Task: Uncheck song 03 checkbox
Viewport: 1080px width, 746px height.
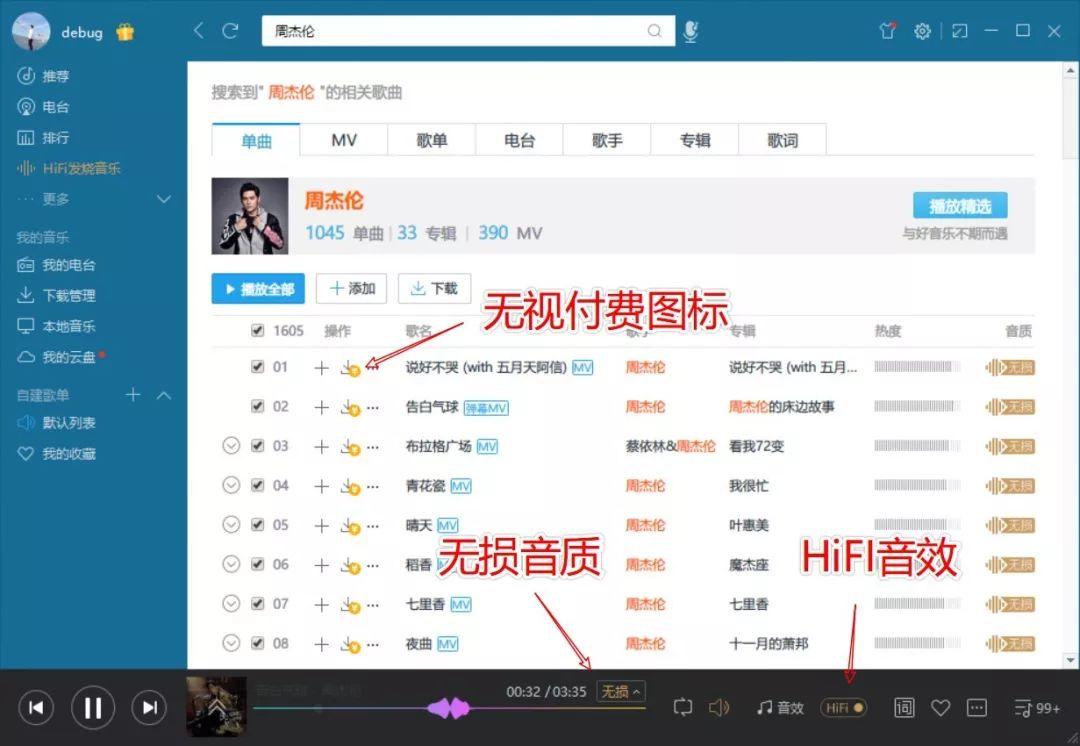Action: click(258, 446)
